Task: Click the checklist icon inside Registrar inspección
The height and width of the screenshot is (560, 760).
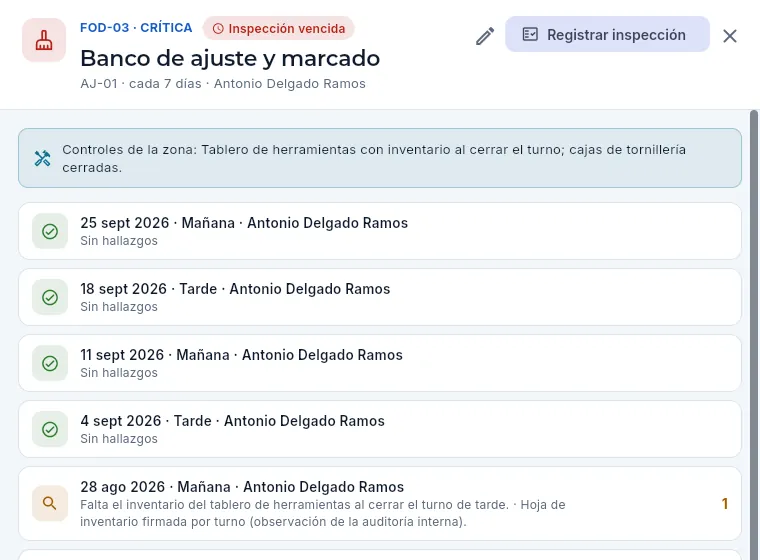Action: [x=530, y=34]
